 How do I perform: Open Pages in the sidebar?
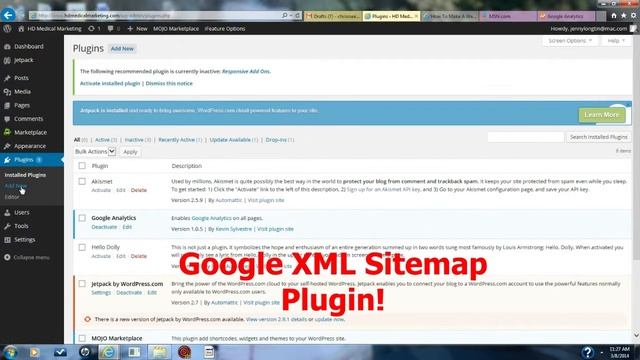22,105
